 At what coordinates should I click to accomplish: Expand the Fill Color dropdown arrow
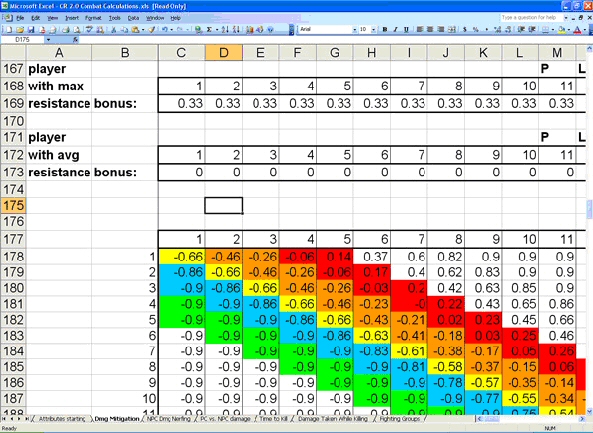(569, 29)
